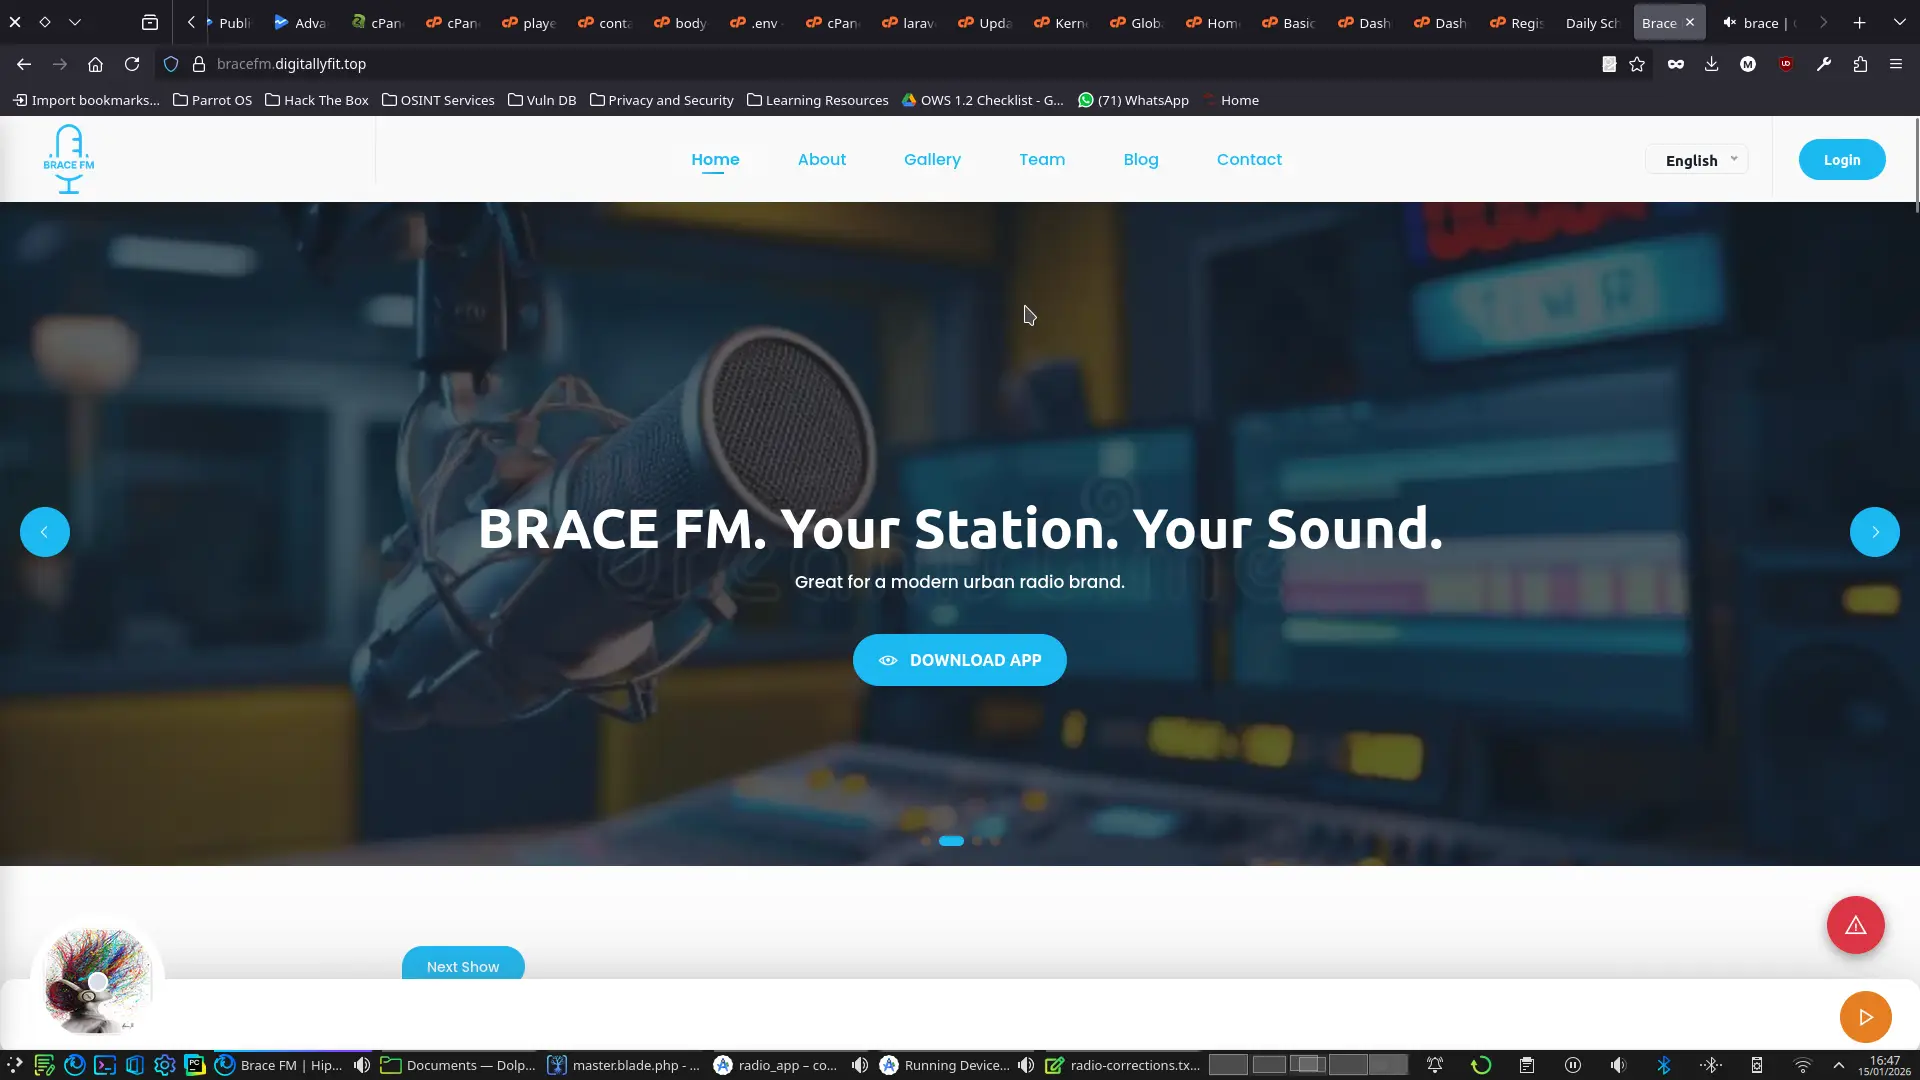Click the red warning triangle button

(1855, 925)
